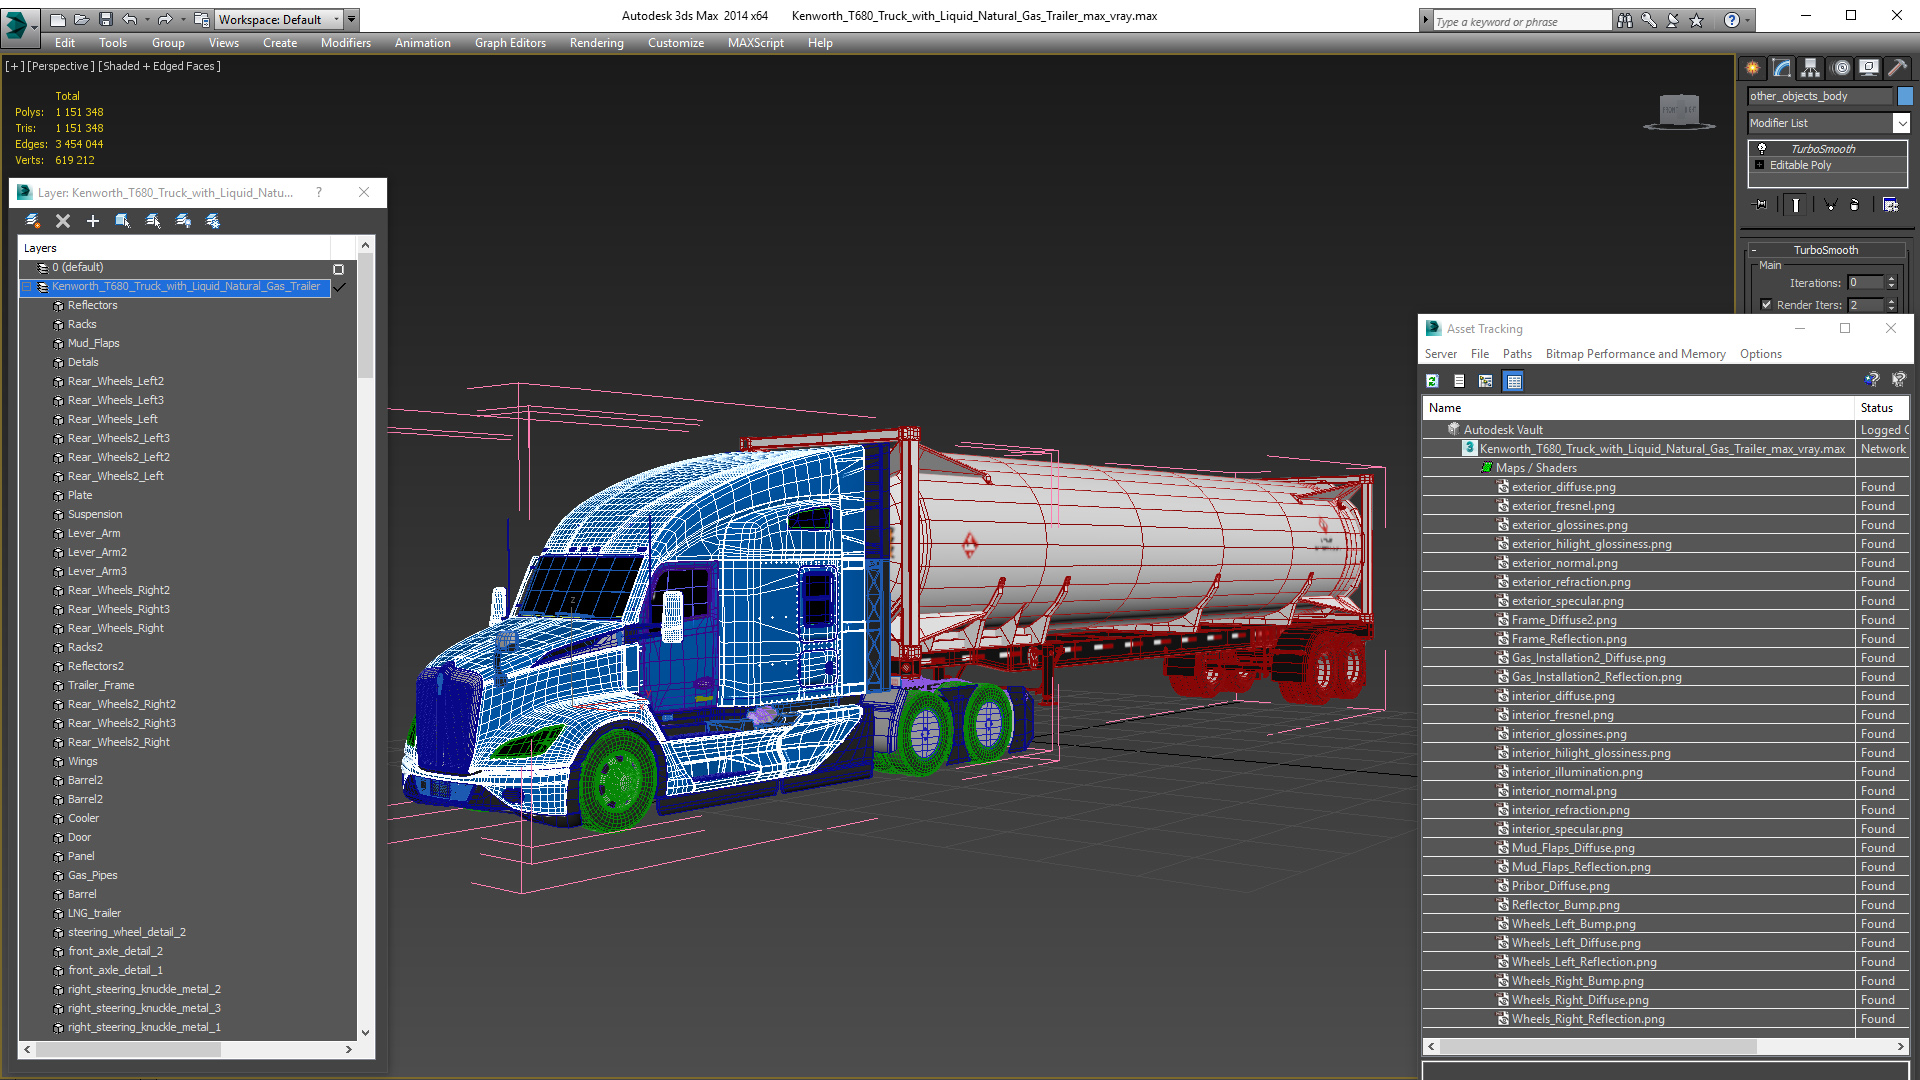The image size is (1920, 1080).
Task: Open the Undo history dropdown arrow
Action: pos(146,19)
